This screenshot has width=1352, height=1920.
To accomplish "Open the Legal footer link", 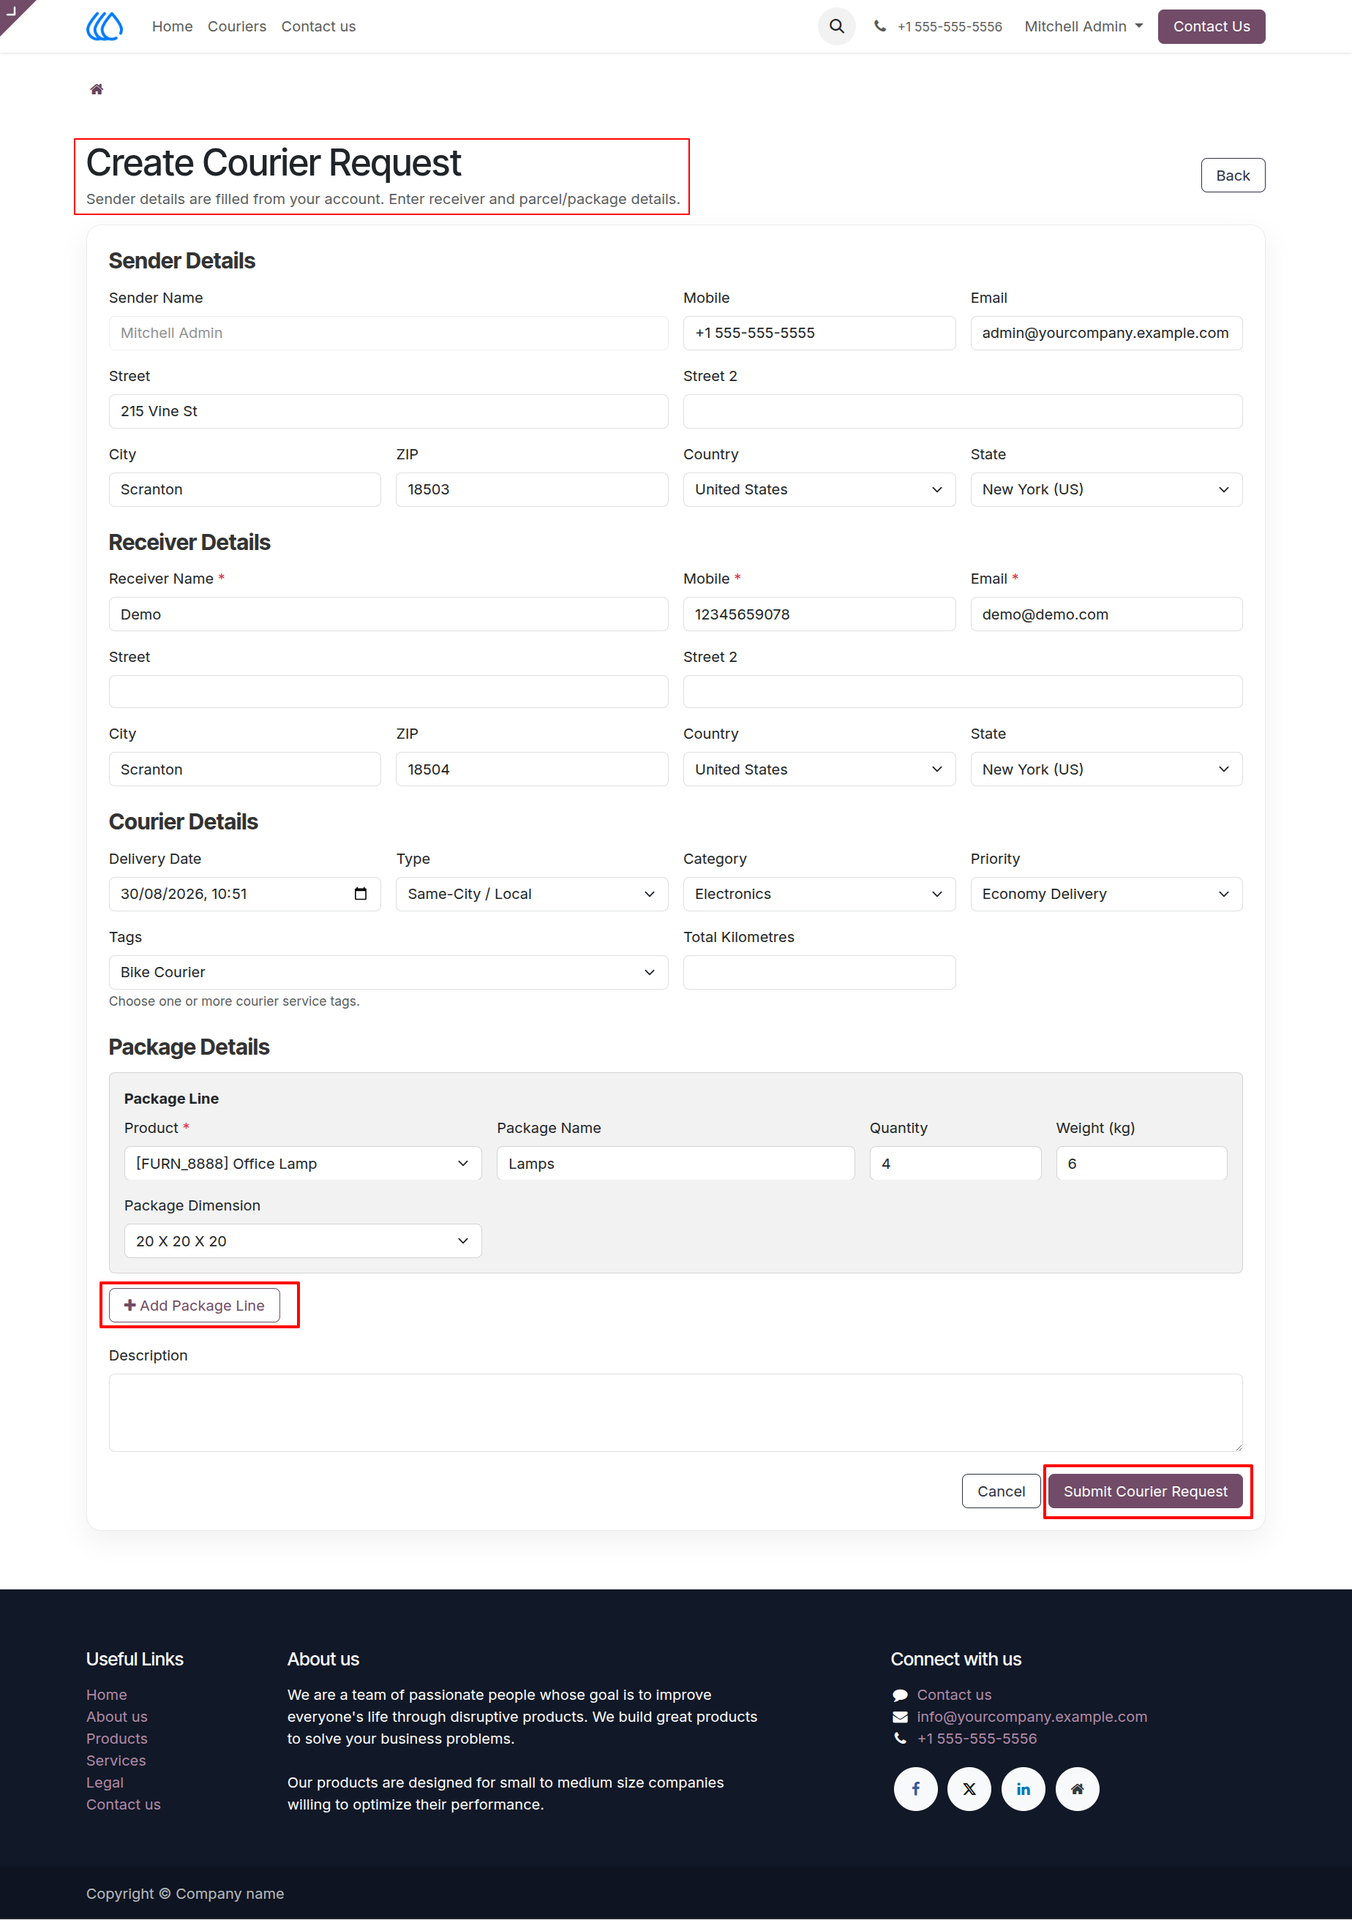I will tap(105, 1783).
